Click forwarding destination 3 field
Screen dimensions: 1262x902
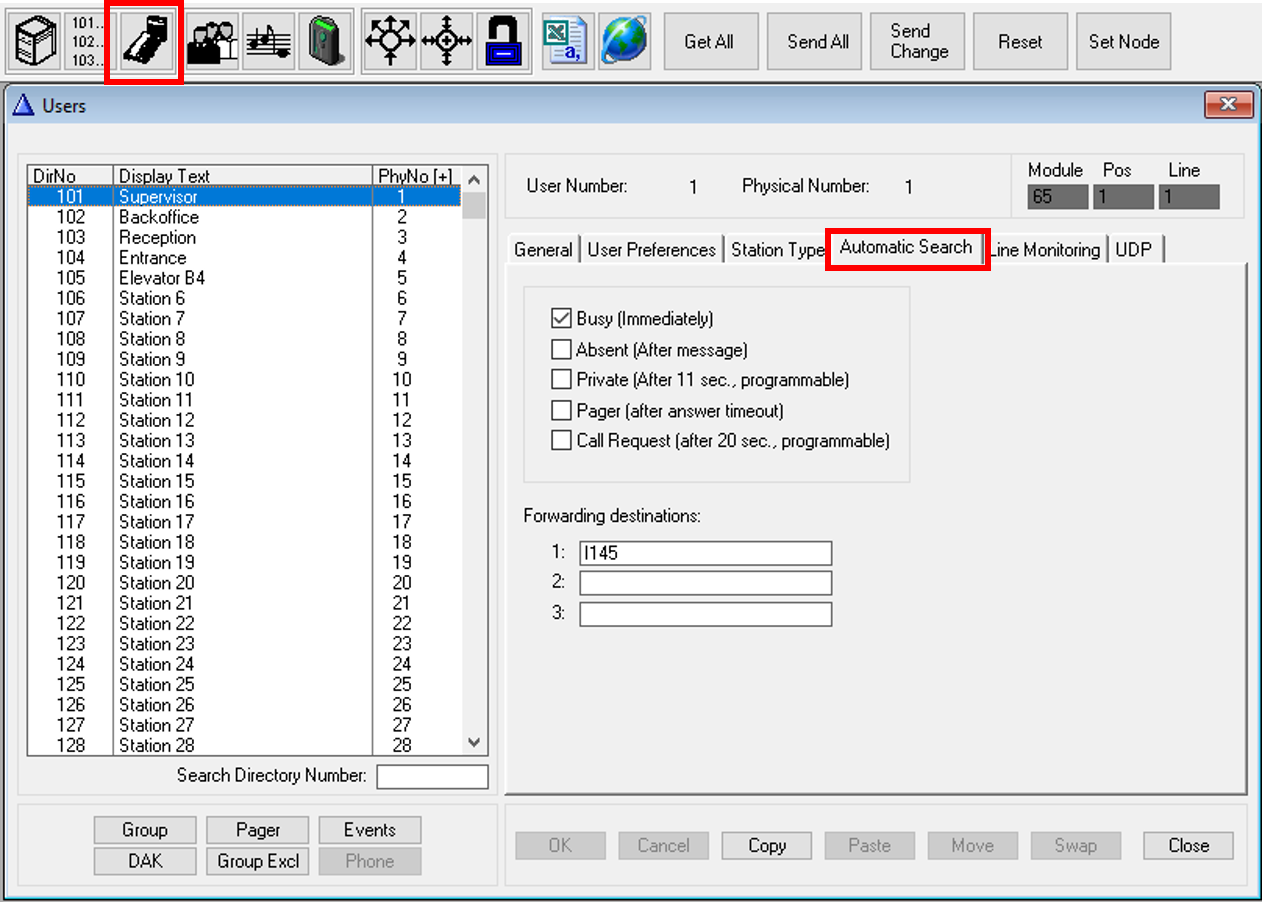(x=705, y=614)
